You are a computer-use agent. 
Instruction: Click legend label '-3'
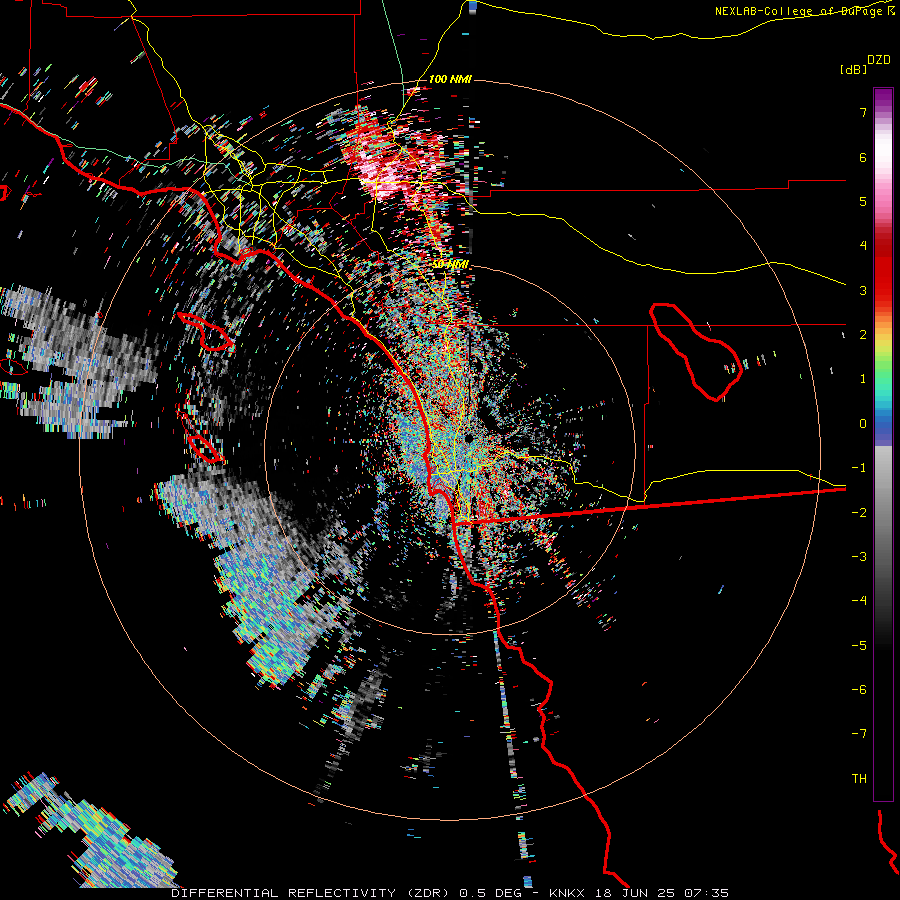(859, 557)
